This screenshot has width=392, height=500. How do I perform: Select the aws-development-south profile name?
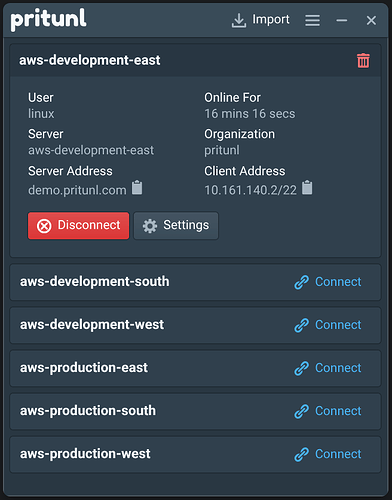coord(95,282)
